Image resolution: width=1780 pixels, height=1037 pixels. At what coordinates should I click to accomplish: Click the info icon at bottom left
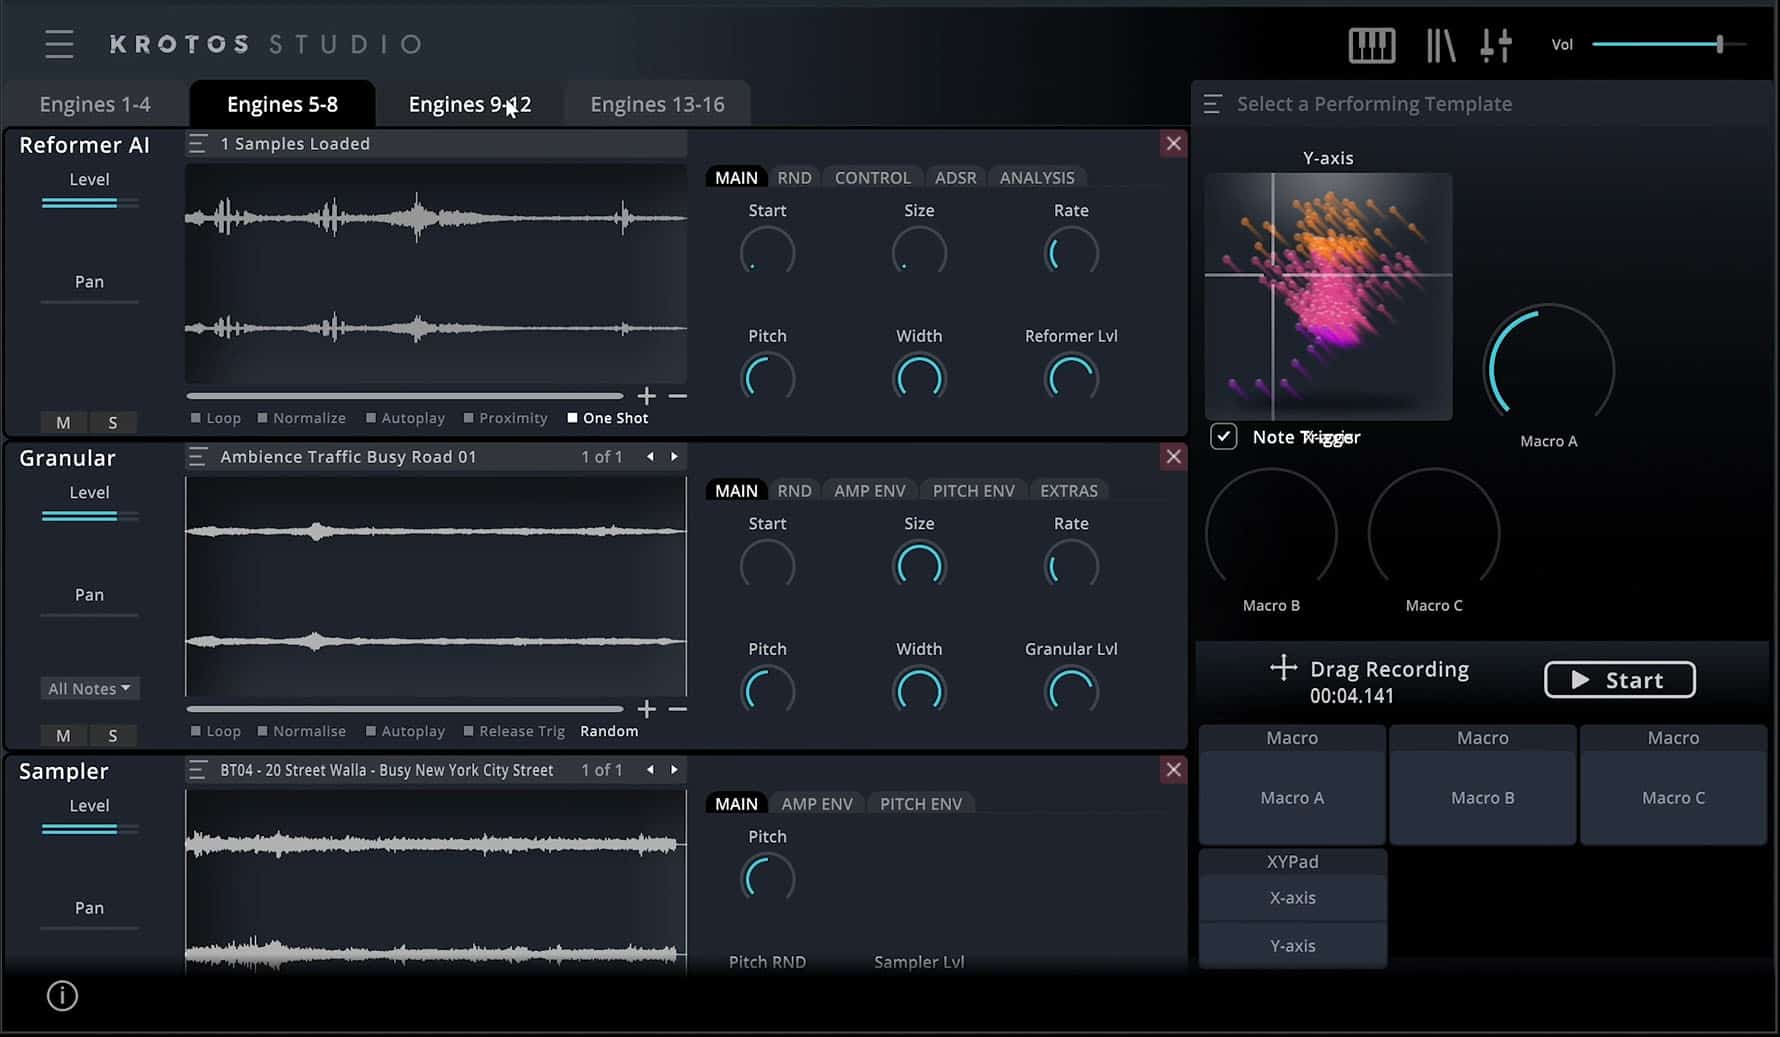click(61, 996)
